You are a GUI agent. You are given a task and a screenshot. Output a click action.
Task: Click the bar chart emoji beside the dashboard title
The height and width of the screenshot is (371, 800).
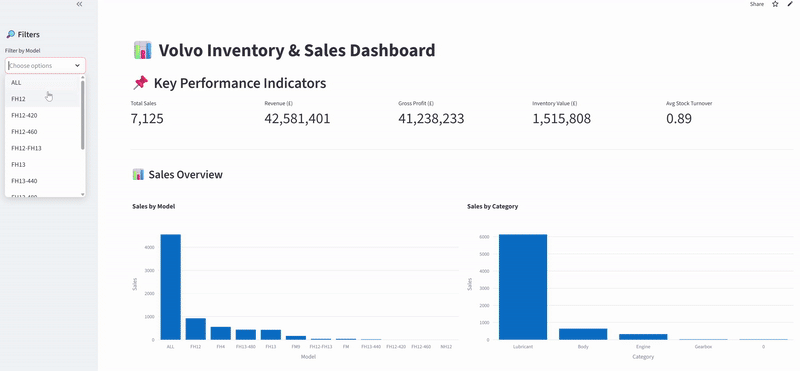(x=143, y=51)
